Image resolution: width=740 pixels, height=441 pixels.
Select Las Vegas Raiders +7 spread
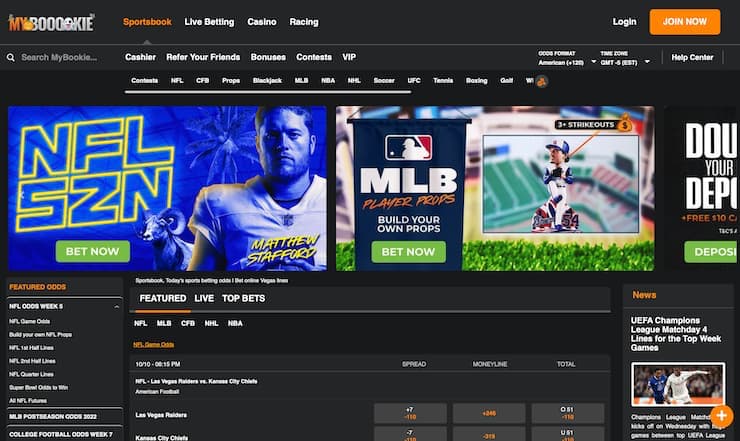[410, 413]
